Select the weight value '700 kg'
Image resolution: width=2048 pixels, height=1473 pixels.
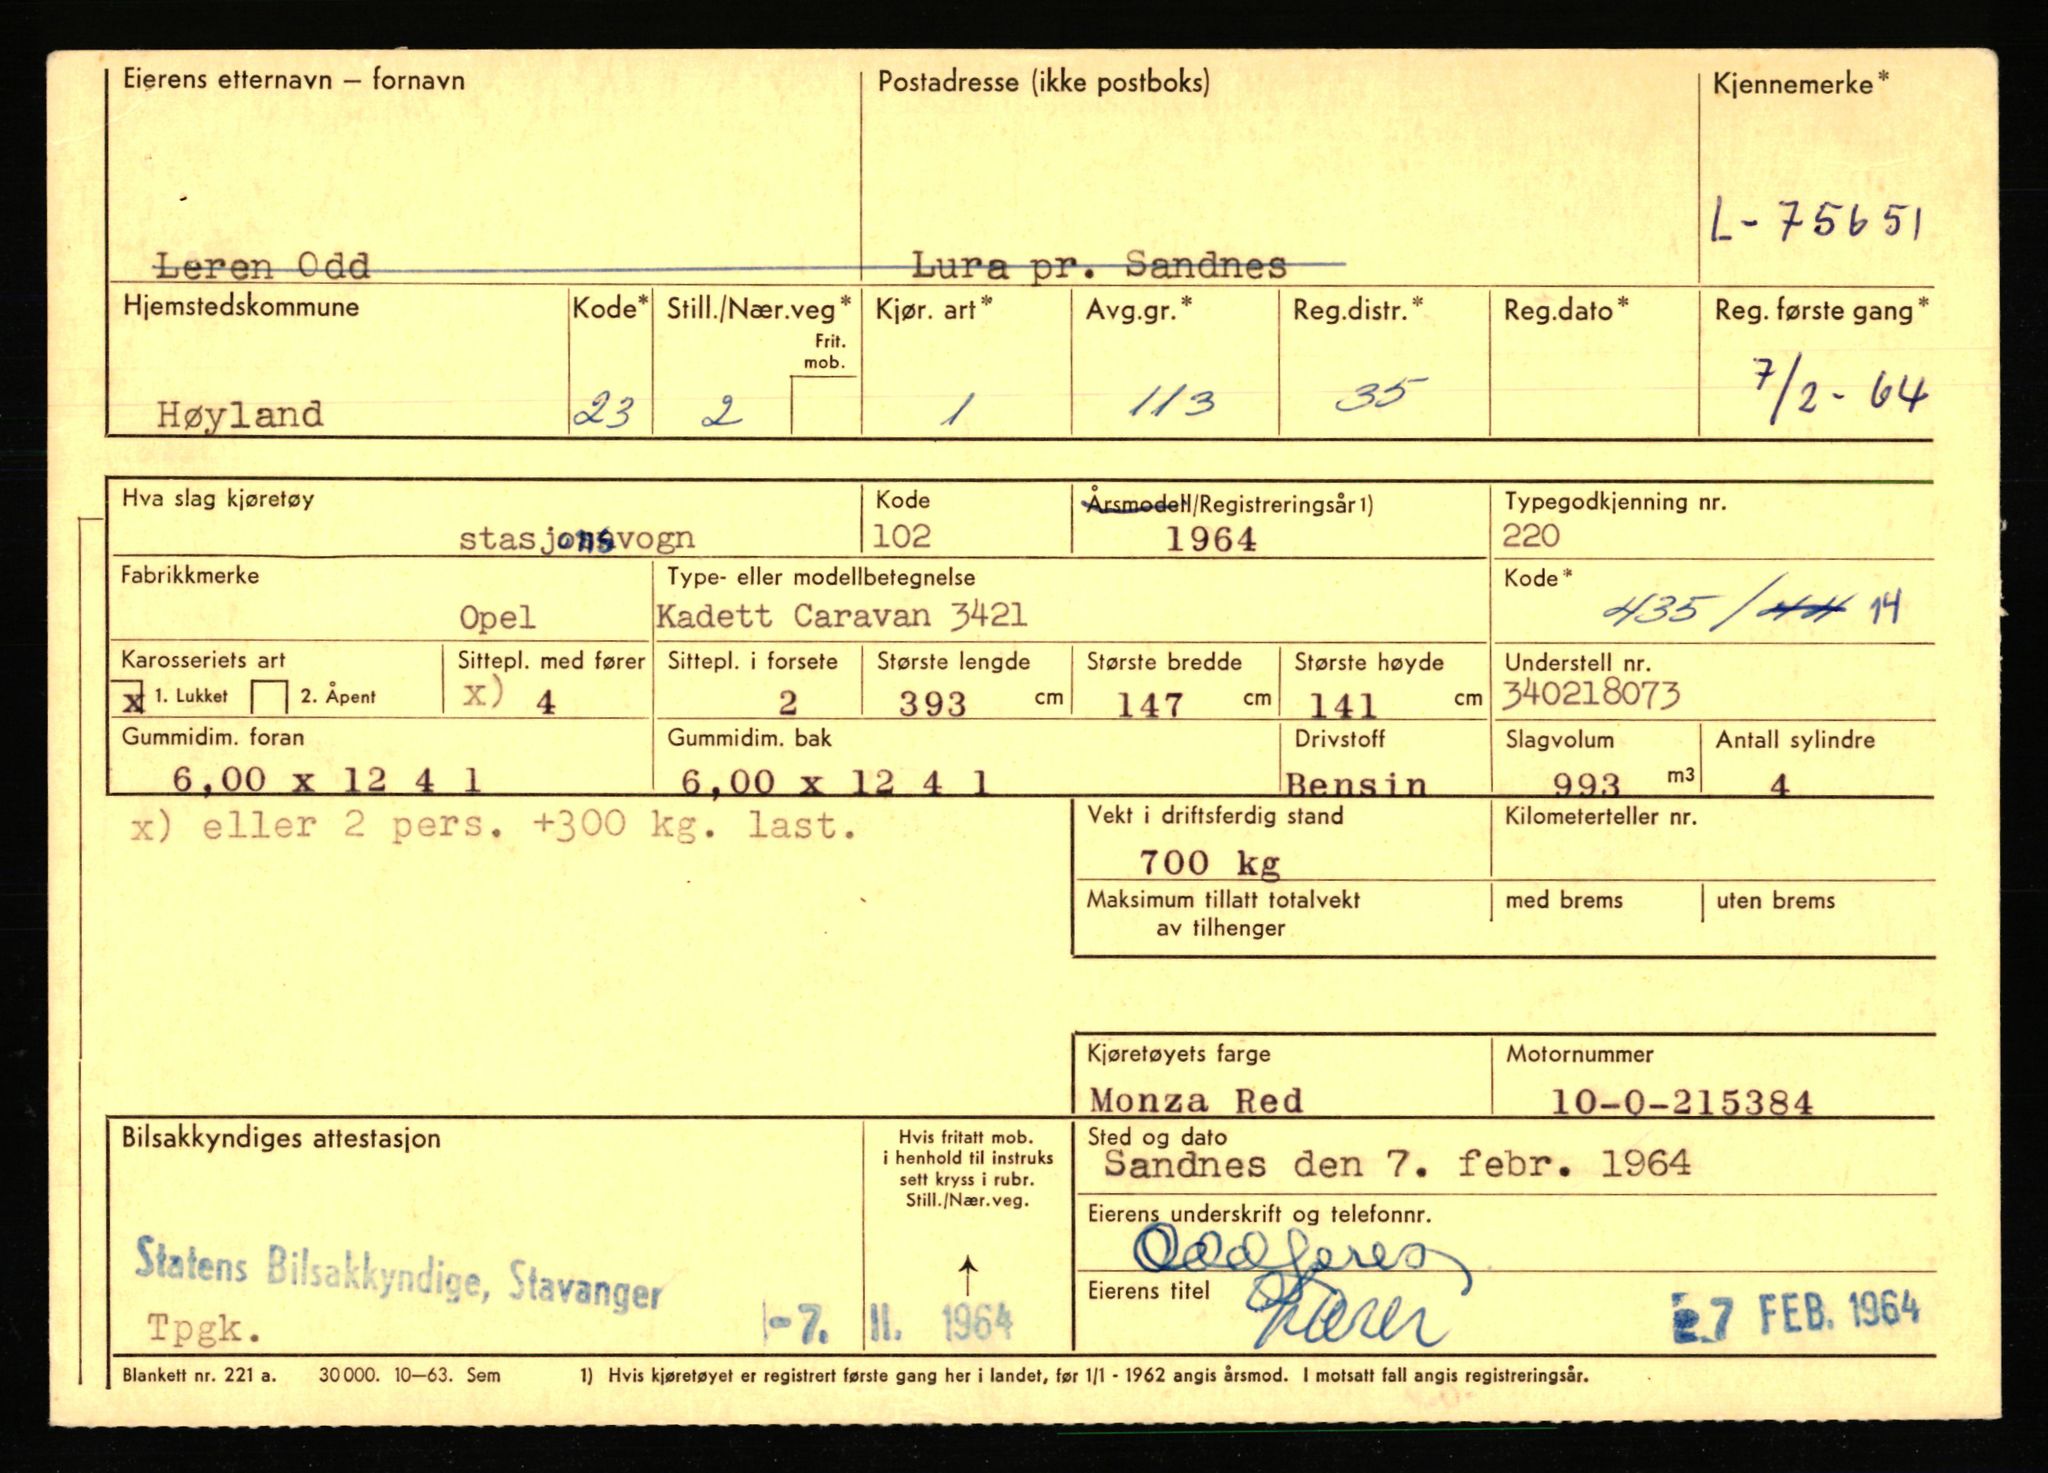point(1210,862)
